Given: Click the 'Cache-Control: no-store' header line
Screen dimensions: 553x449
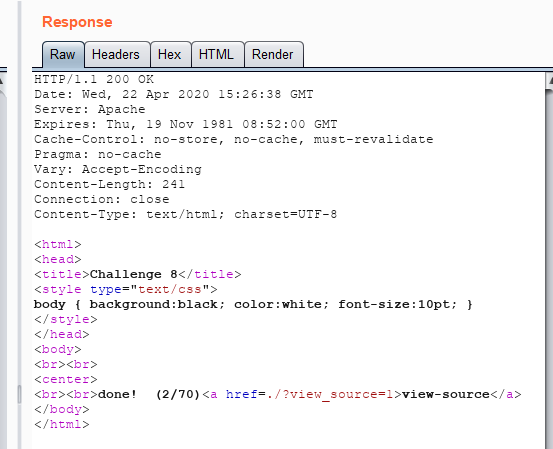Looking at the screenshot, I should [233, 139].
